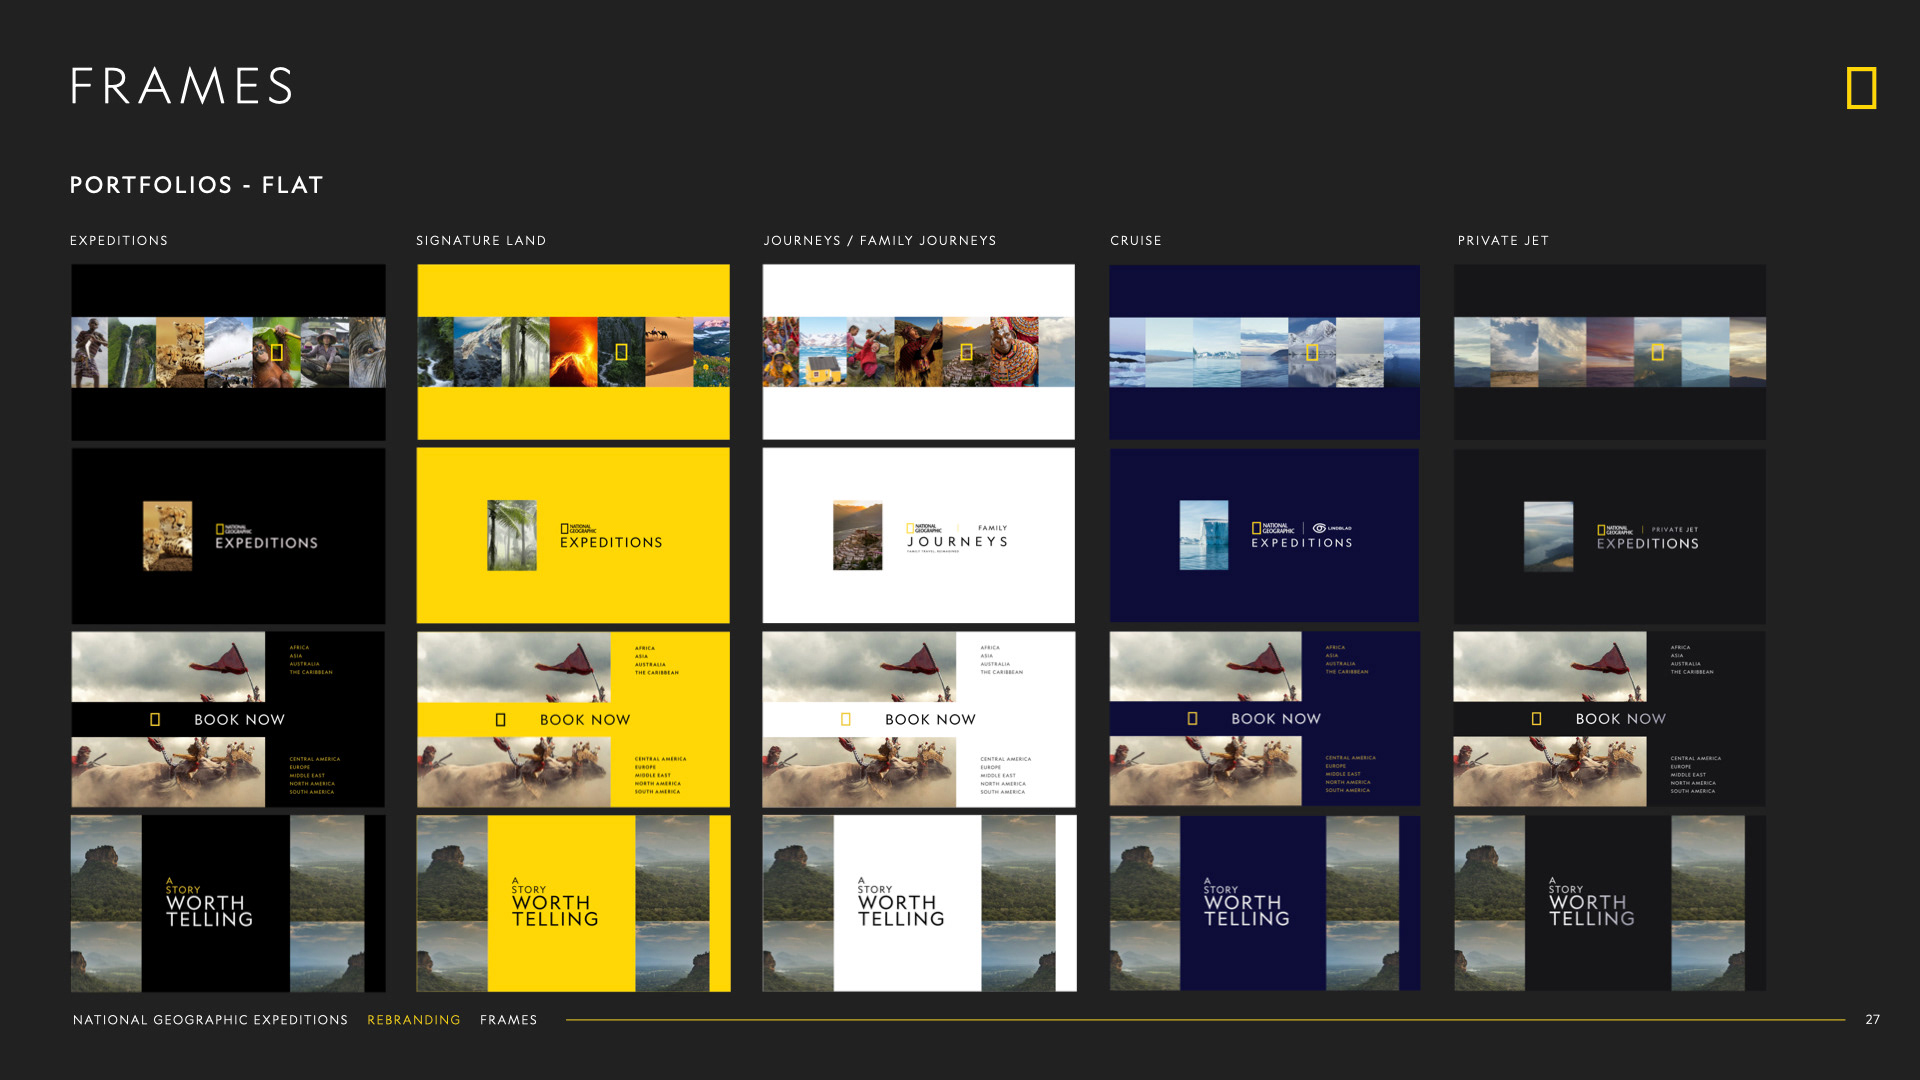Viewport: 1920px width, 1080px height.
Task: Select FRAMES in the footer breadcrumb
Action: click(508, 1020)
